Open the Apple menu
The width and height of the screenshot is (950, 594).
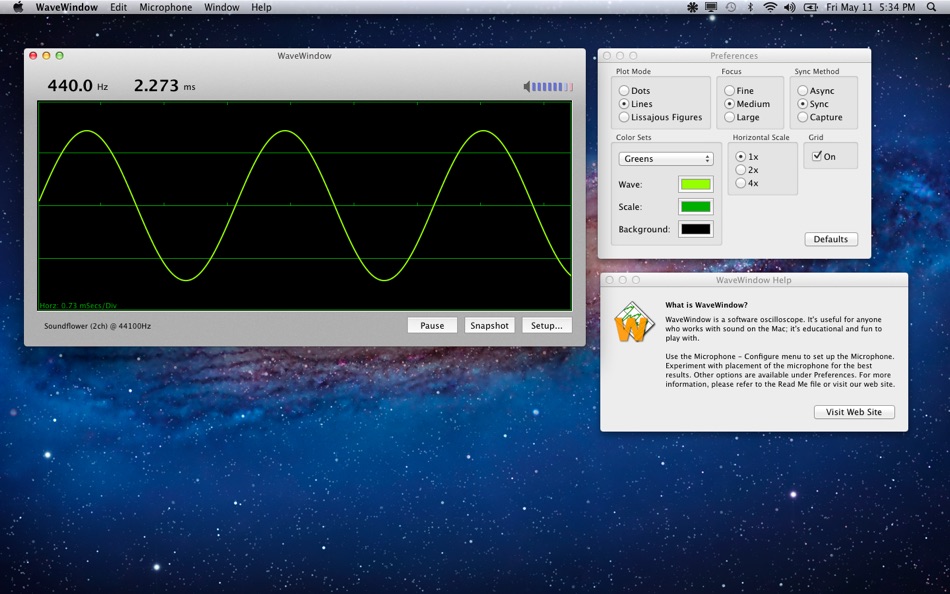[18, 7]
